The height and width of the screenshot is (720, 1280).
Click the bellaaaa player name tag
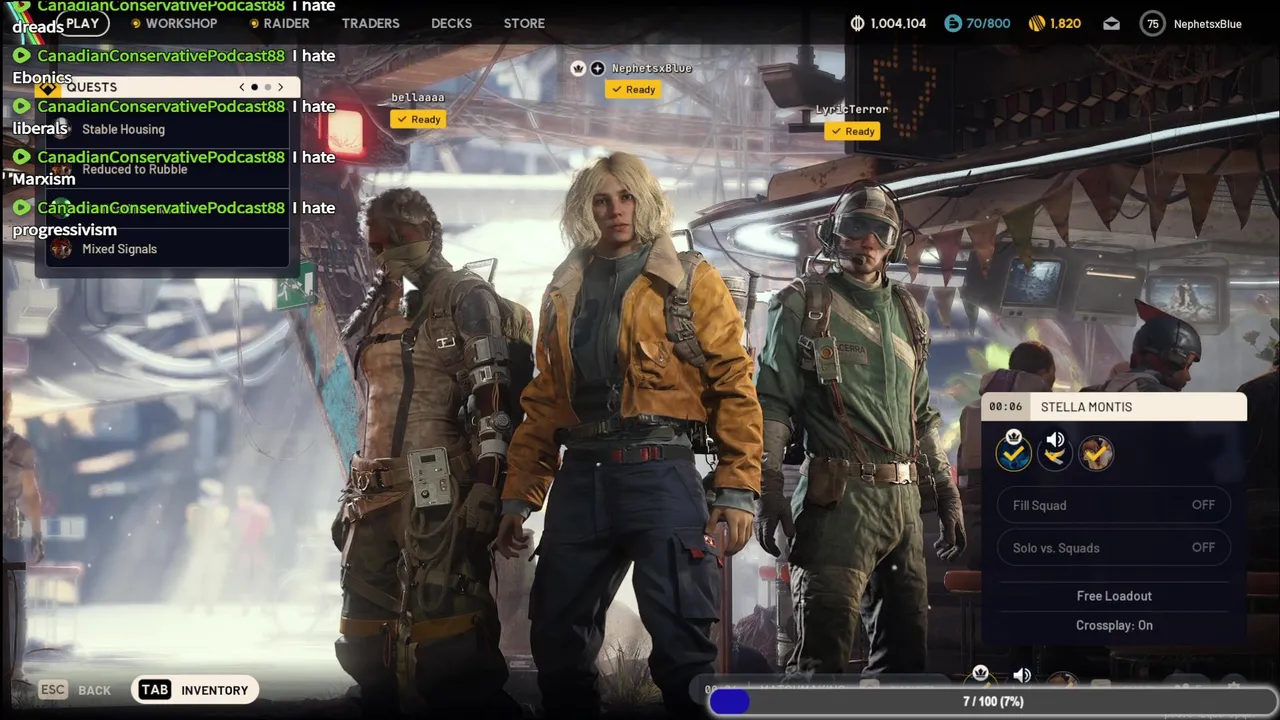pyautogui.click(x=418, y=97)
